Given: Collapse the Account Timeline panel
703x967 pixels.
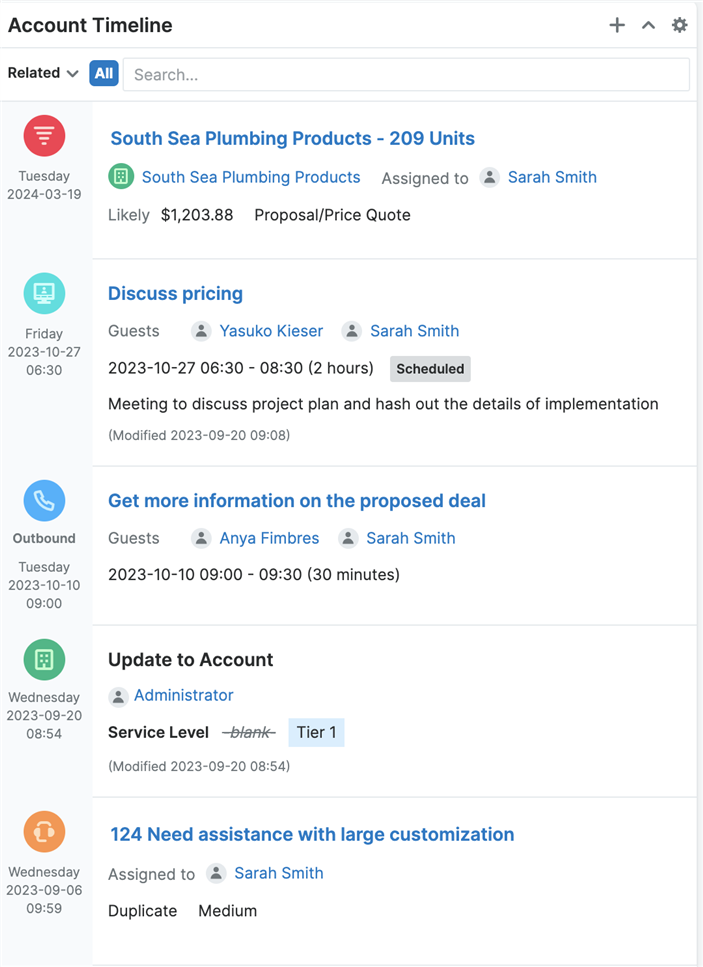Looking at the screenshot, I should pyautogui.click(x=648, y=25).
